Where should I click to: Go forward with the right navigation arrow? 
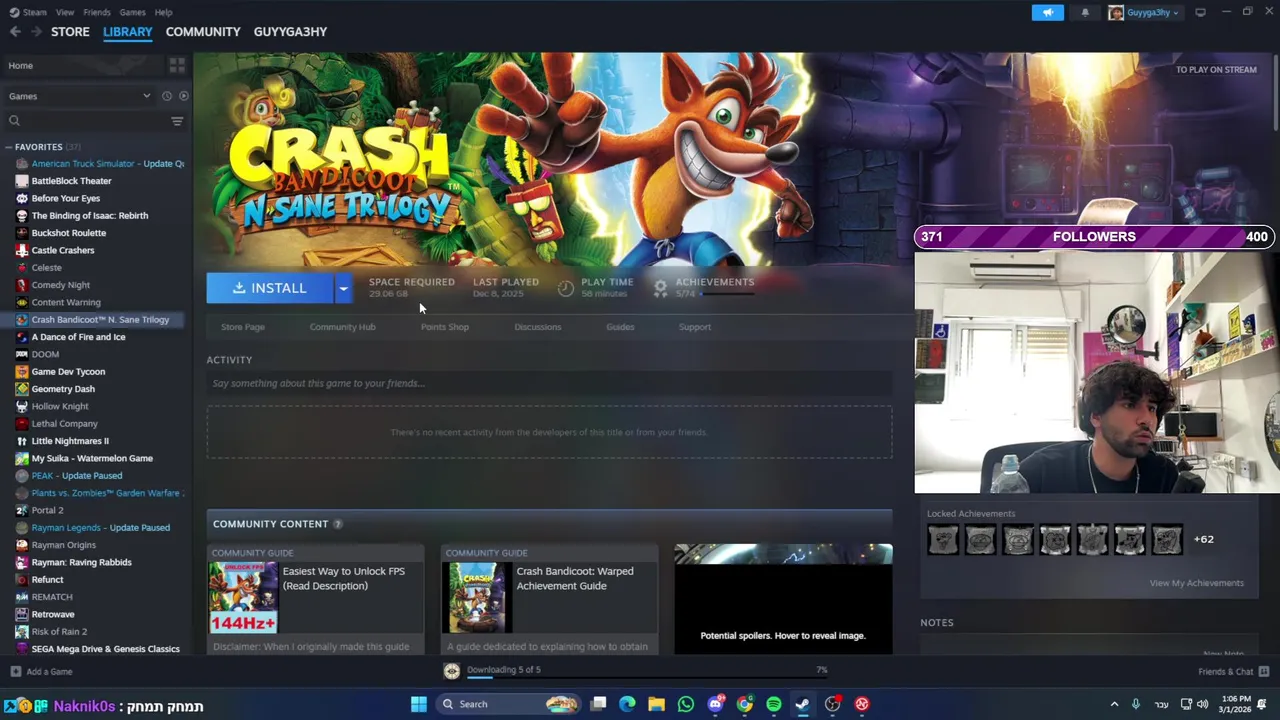pos(38,32)
